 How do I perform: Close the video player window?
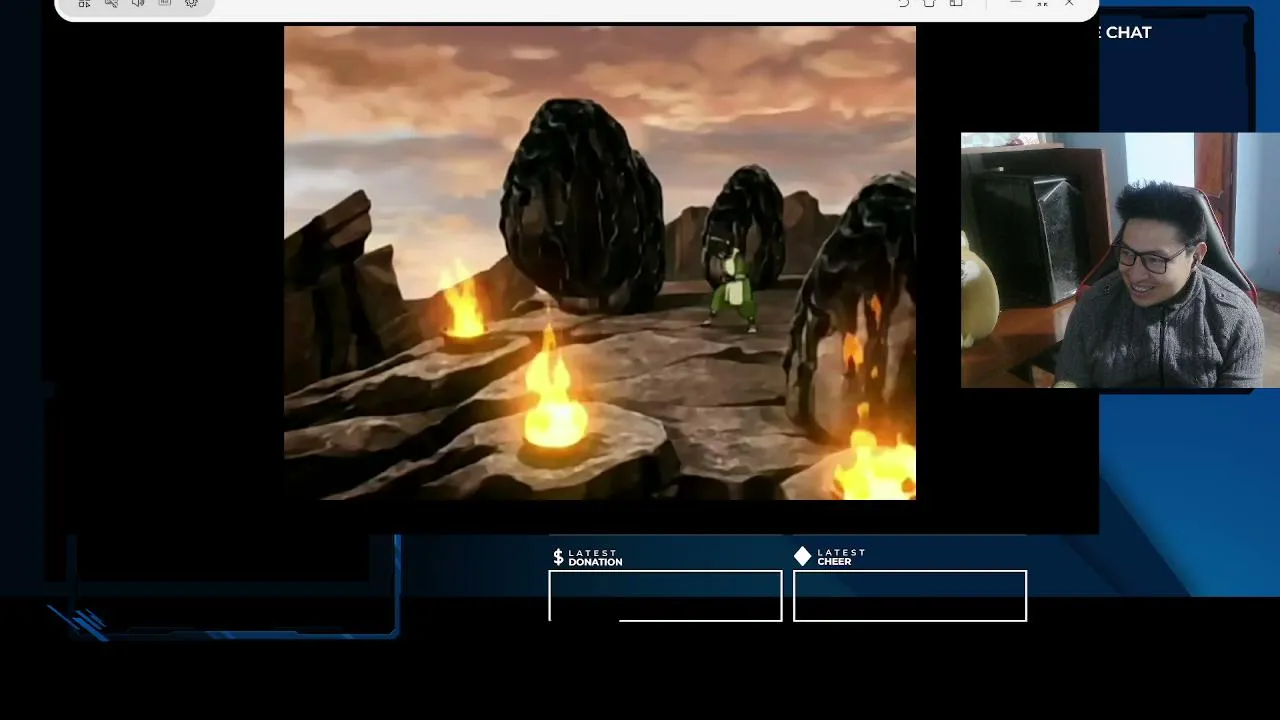tap(1069, 4)
